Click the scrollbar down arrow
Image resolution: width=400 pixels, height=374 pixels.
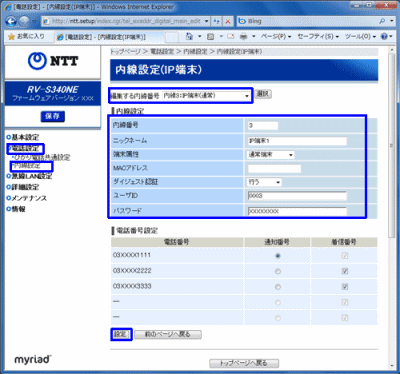pyautogui.click(x=392, y=365)
